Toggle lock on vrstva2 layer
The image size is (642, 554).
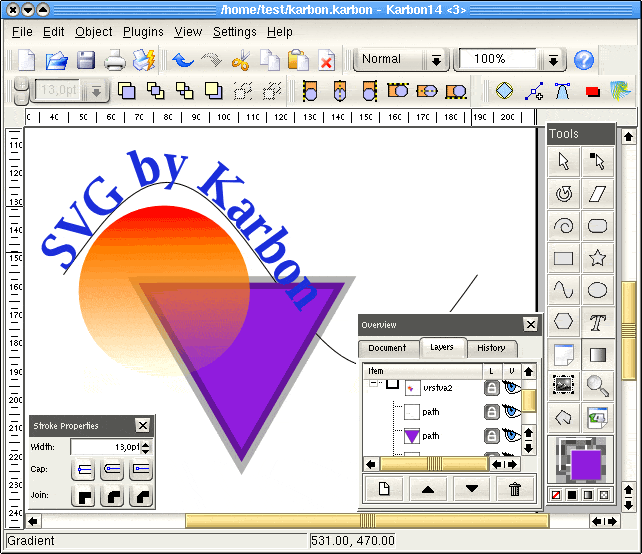[x=492, y=388]
